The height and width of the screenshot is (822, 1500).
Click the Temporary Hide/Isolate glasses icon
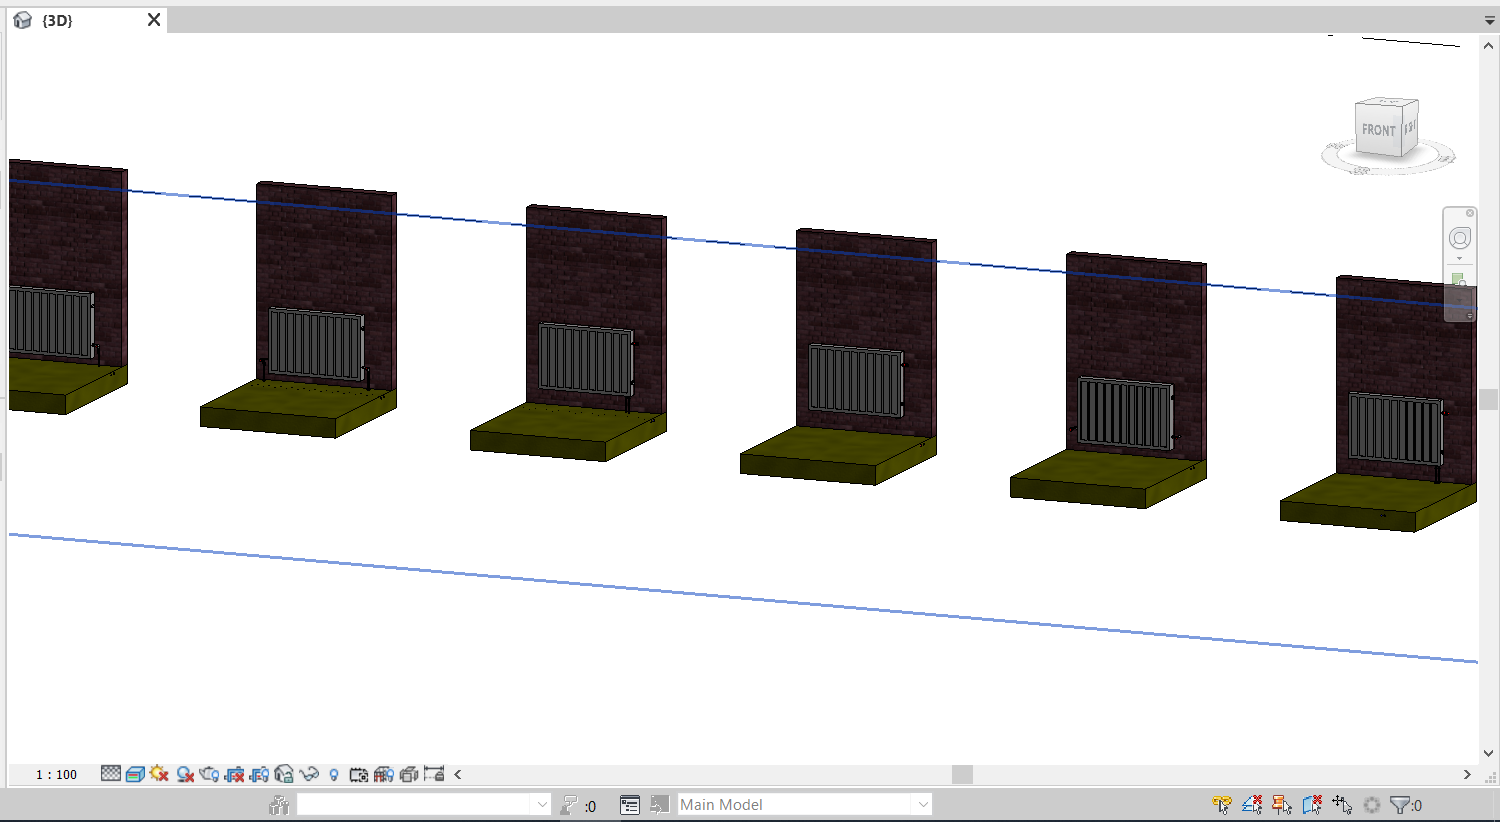pos(309,774)
